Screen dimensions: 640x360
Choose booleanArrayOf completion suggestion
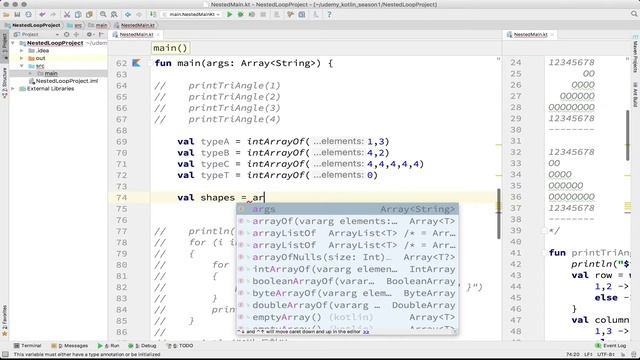tap(347, 281)
